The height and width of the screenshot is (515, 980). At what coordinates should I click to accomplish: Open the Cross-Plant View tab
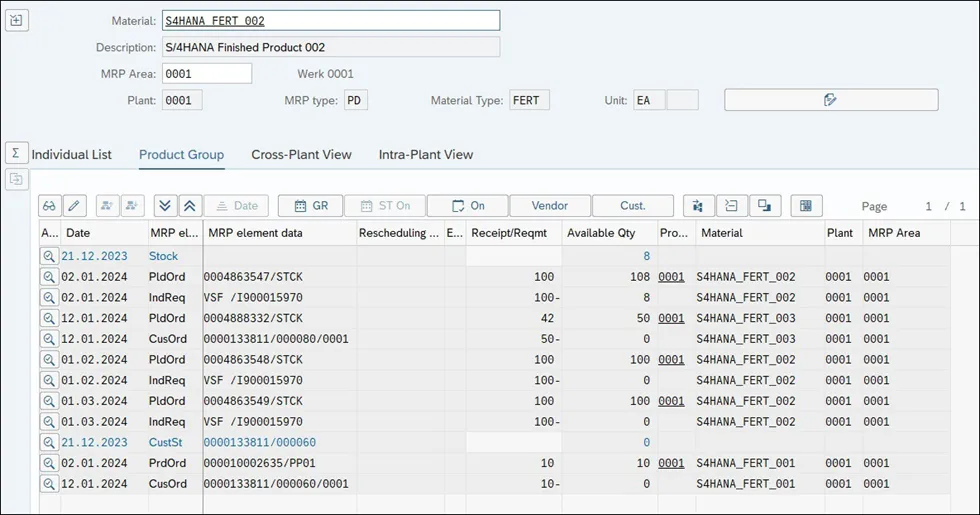301,154
